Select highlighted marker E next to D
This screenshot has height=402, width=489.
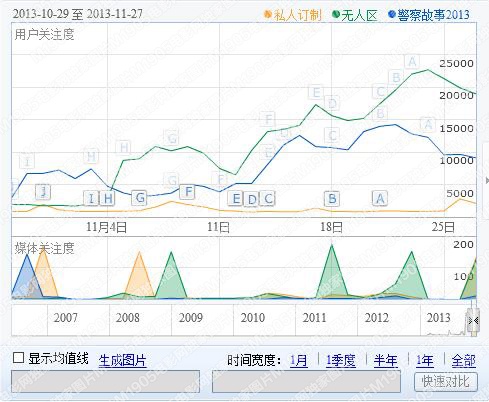click(236, 199)
